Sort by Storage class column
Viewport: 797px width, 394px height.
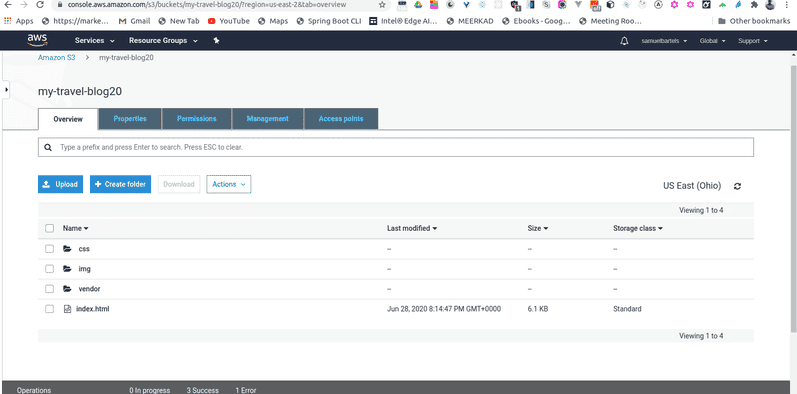click(638, 228)
